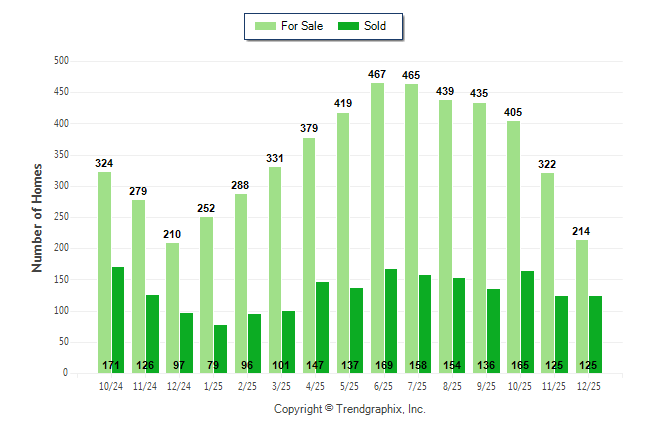
Task: Click the Number of Homes axis title
Action: 38,217
